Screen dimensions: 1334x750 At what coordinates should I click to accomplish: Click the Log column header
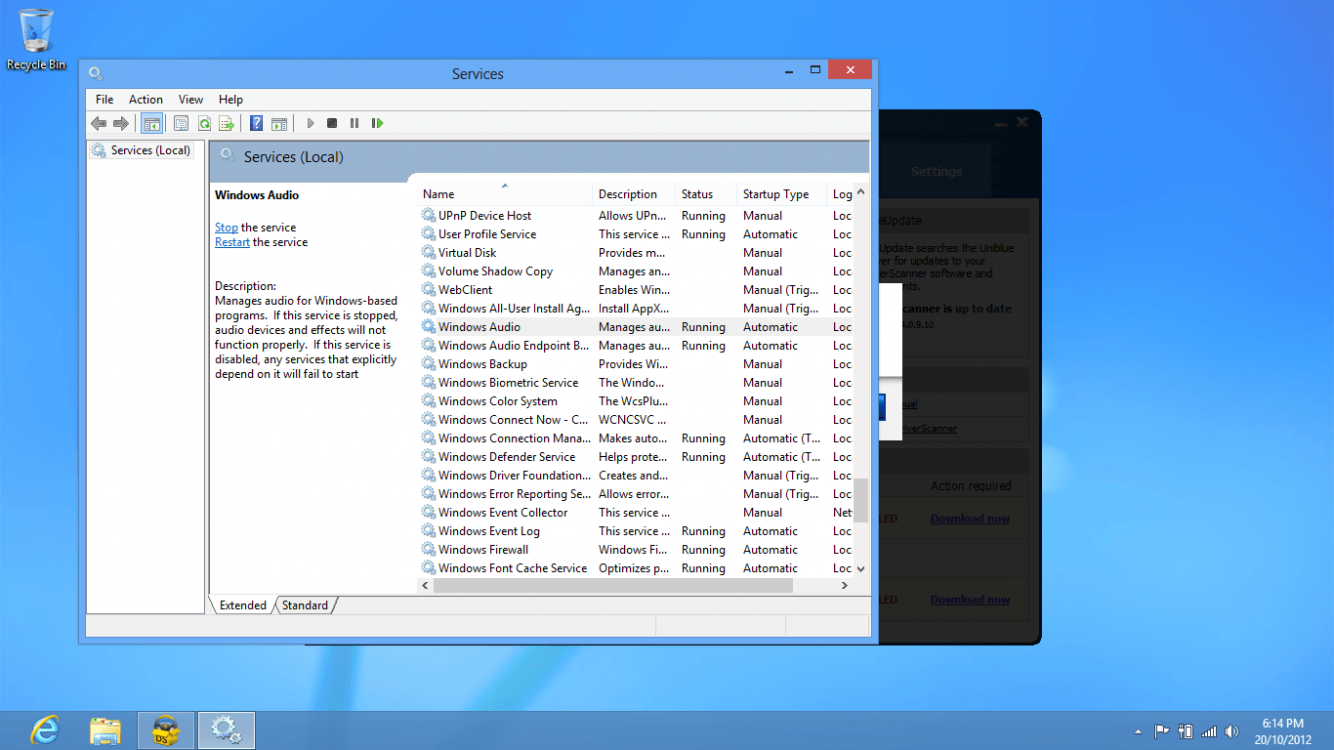coord(841,194)
